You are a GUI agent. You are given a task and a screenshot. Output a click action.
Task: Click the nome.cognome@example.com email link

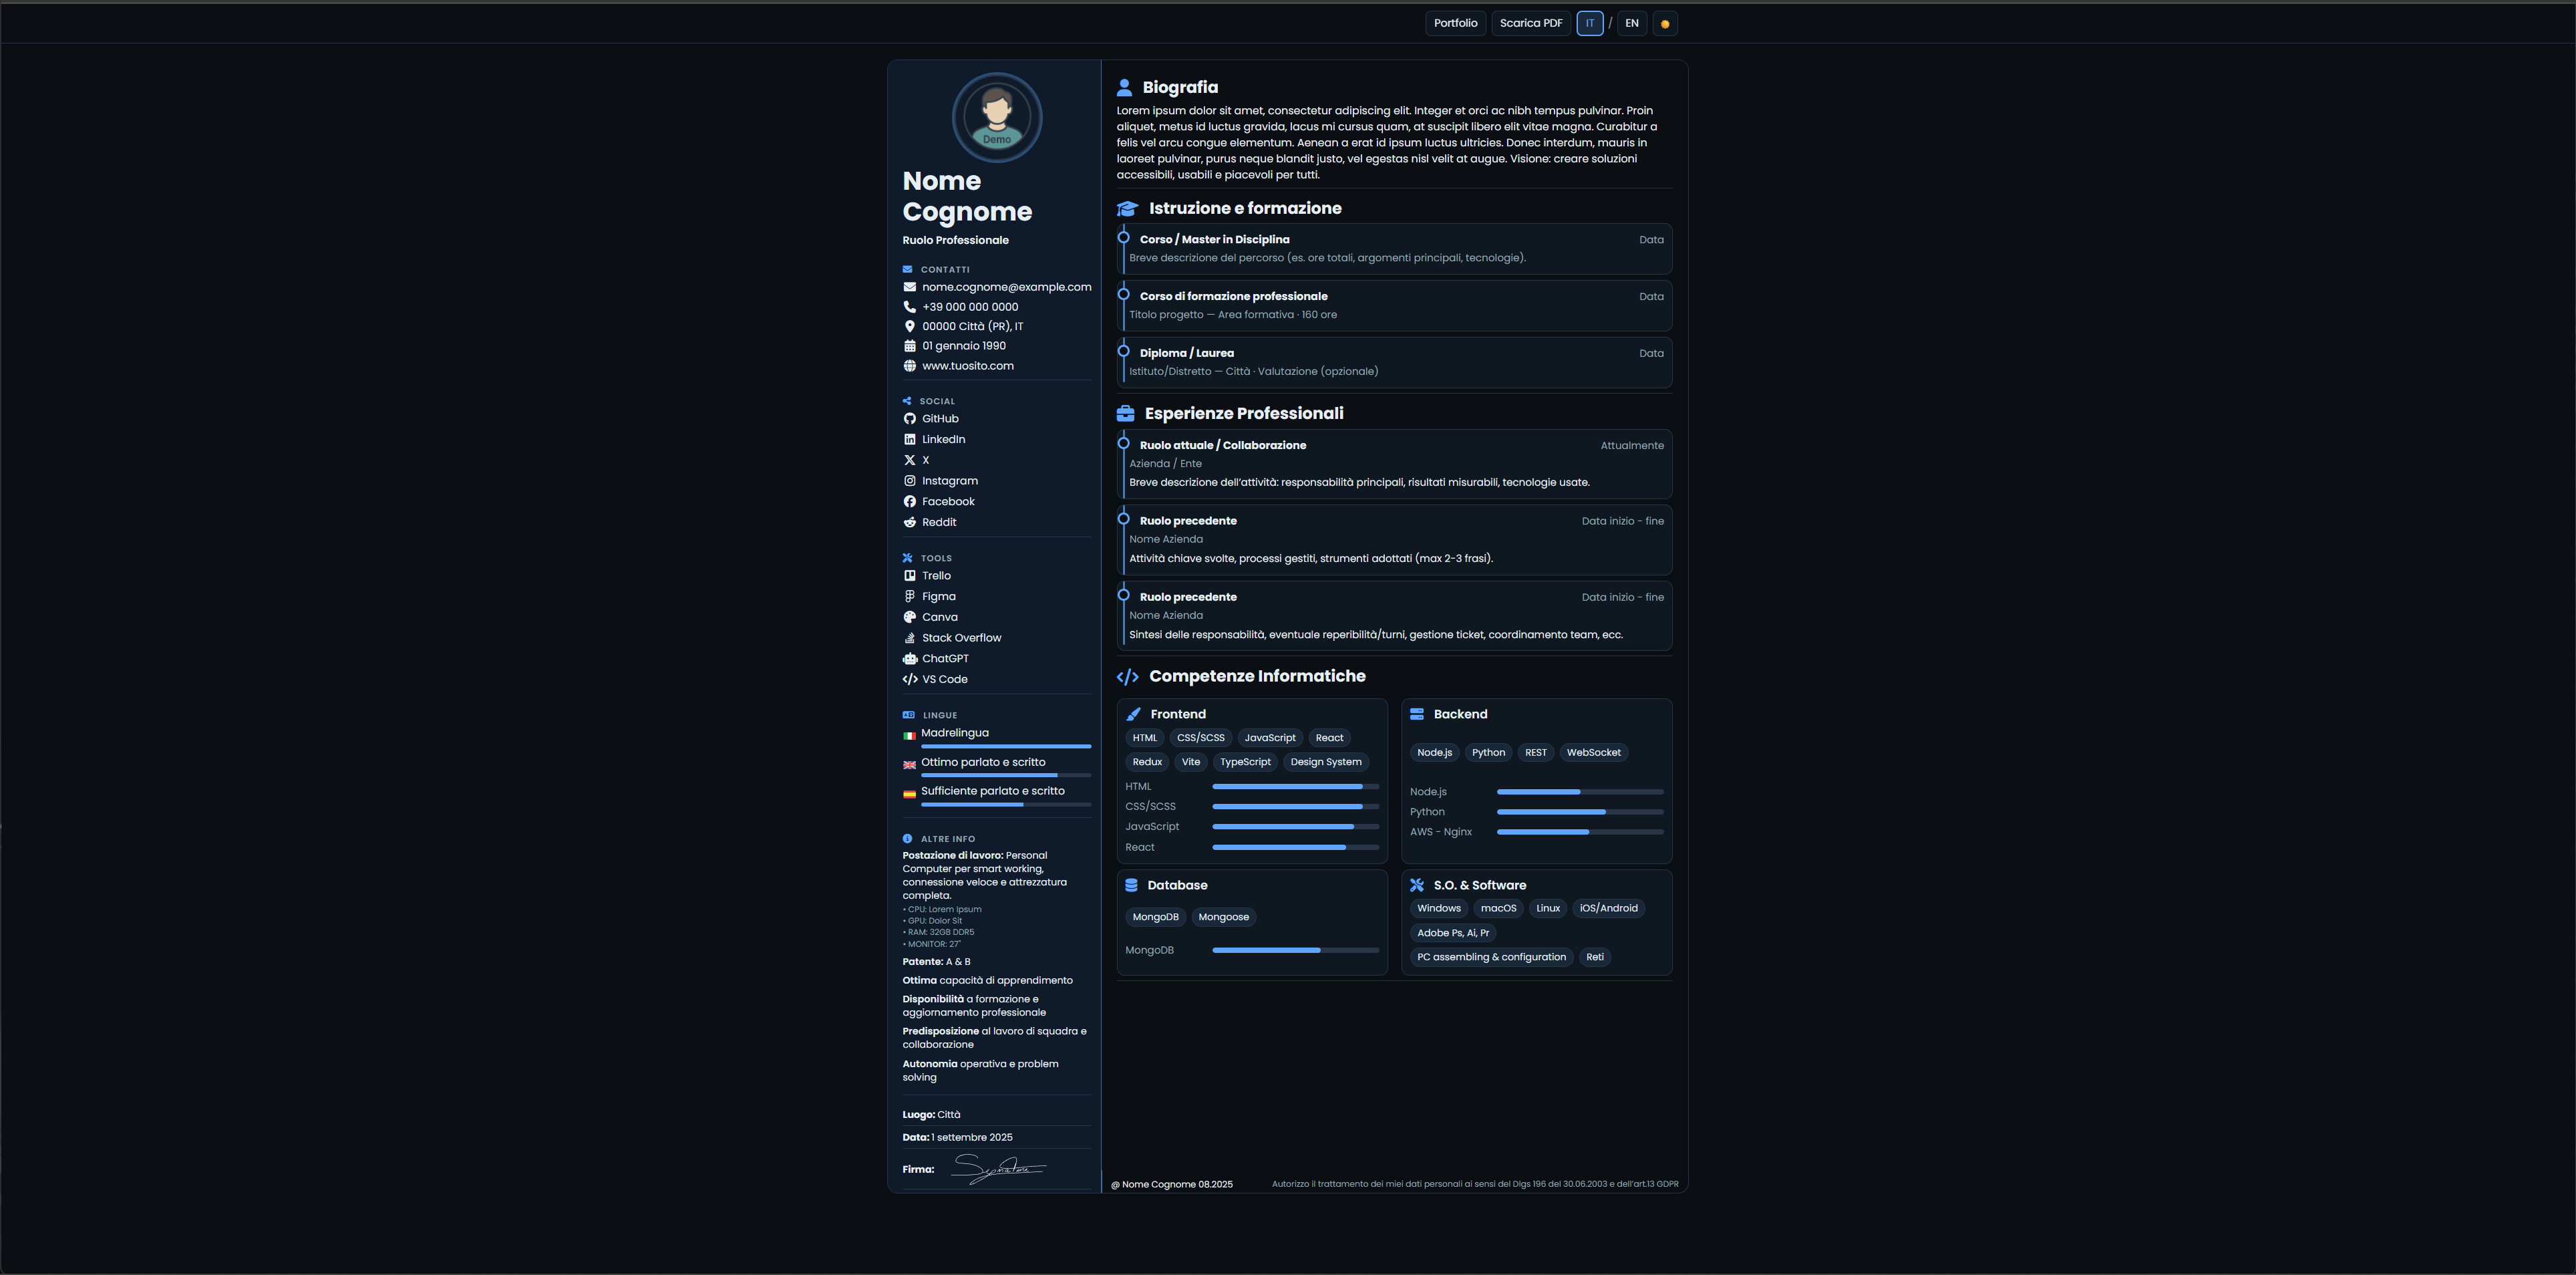coord(1006,287)
